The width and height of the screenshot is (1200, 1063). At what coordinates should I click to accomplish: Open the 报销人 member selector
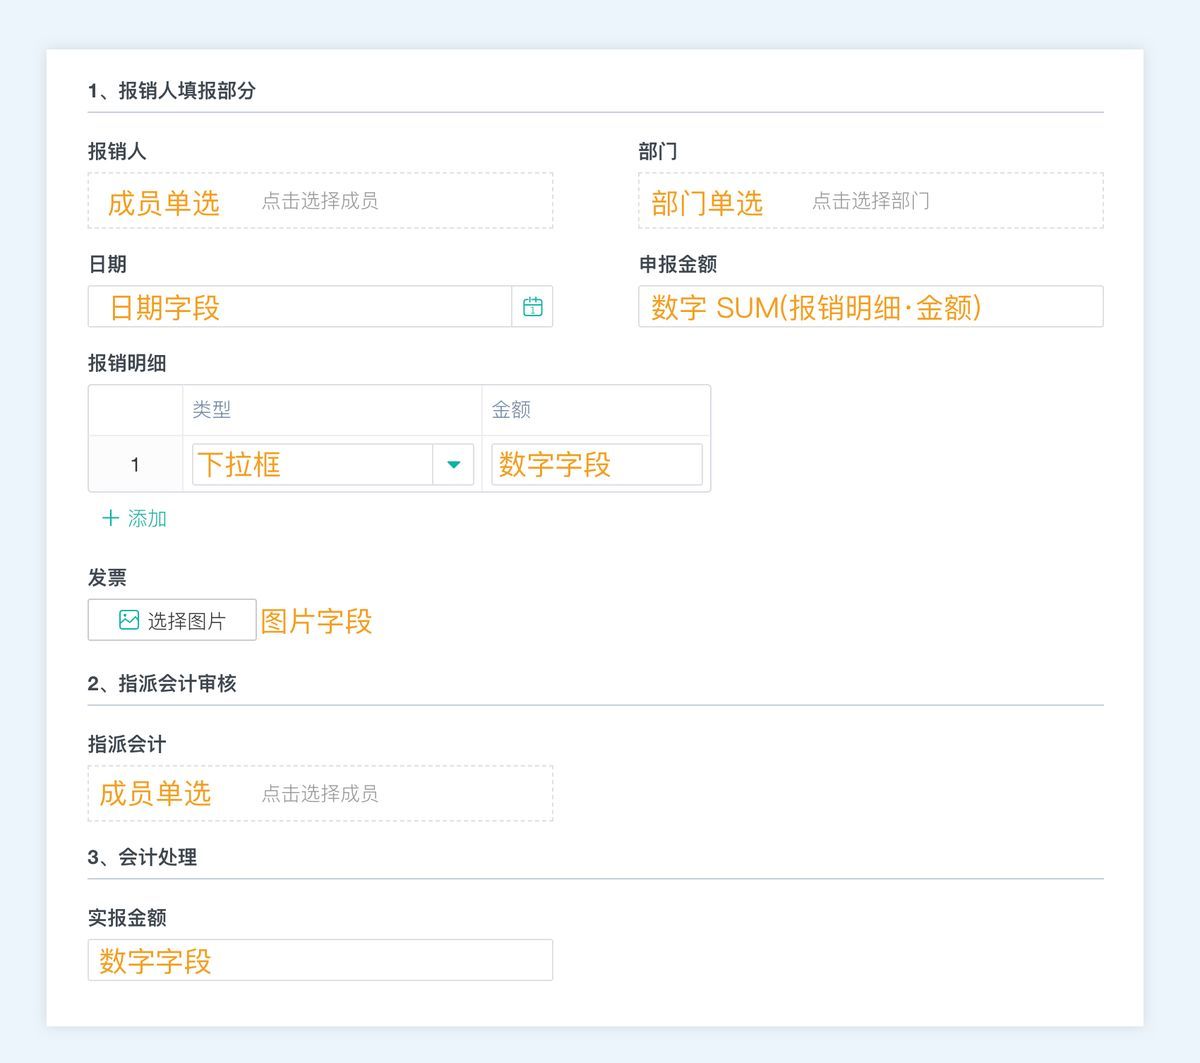point(320,201)
